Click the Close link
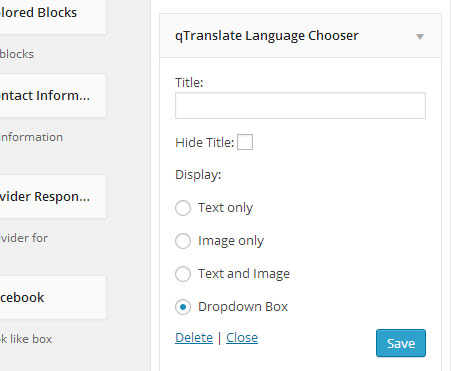 [242, 338]
